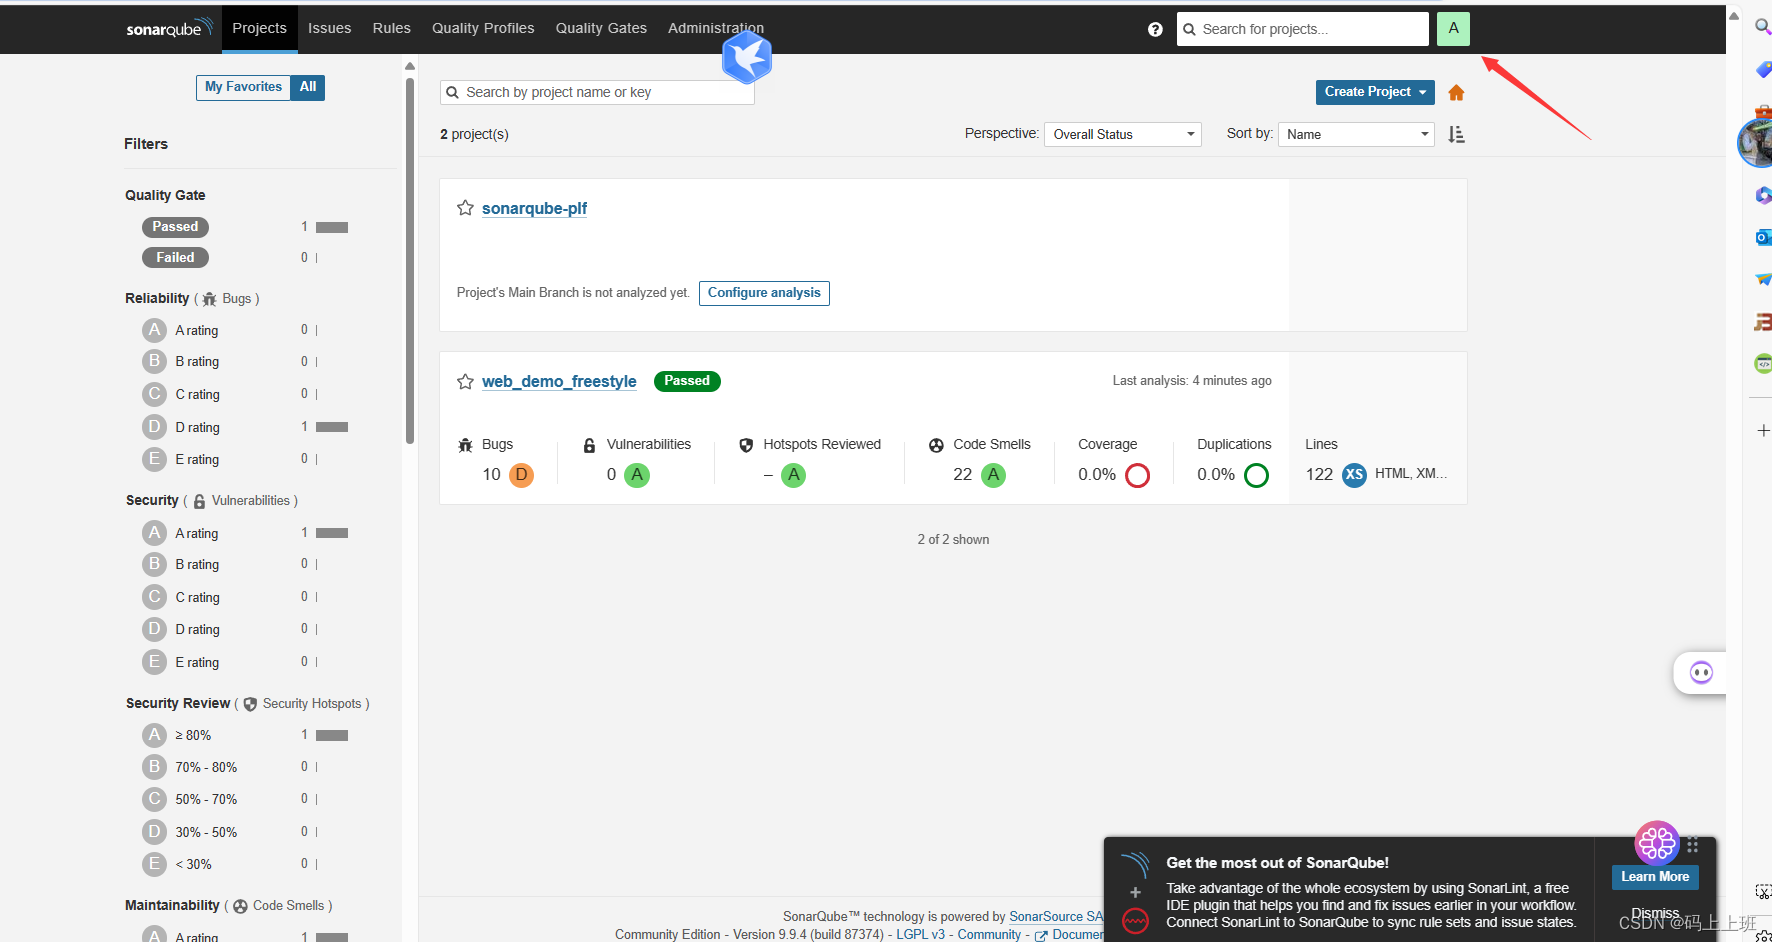Click Learn More in SonarLint banner

[1655, 877]
